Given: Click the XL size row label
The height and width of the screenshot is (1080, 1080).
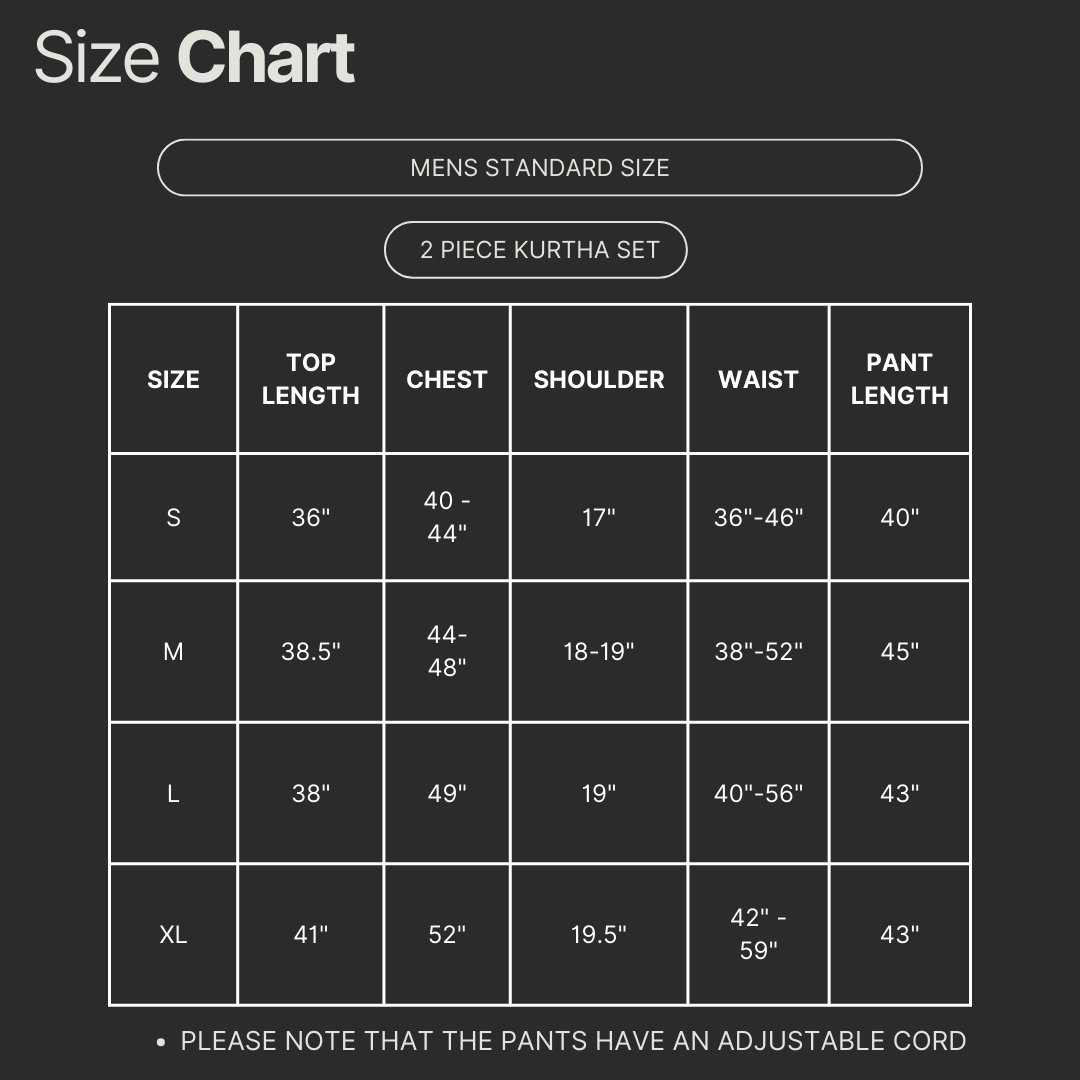Looking at the screenshot, I should (x=173, y=935).
